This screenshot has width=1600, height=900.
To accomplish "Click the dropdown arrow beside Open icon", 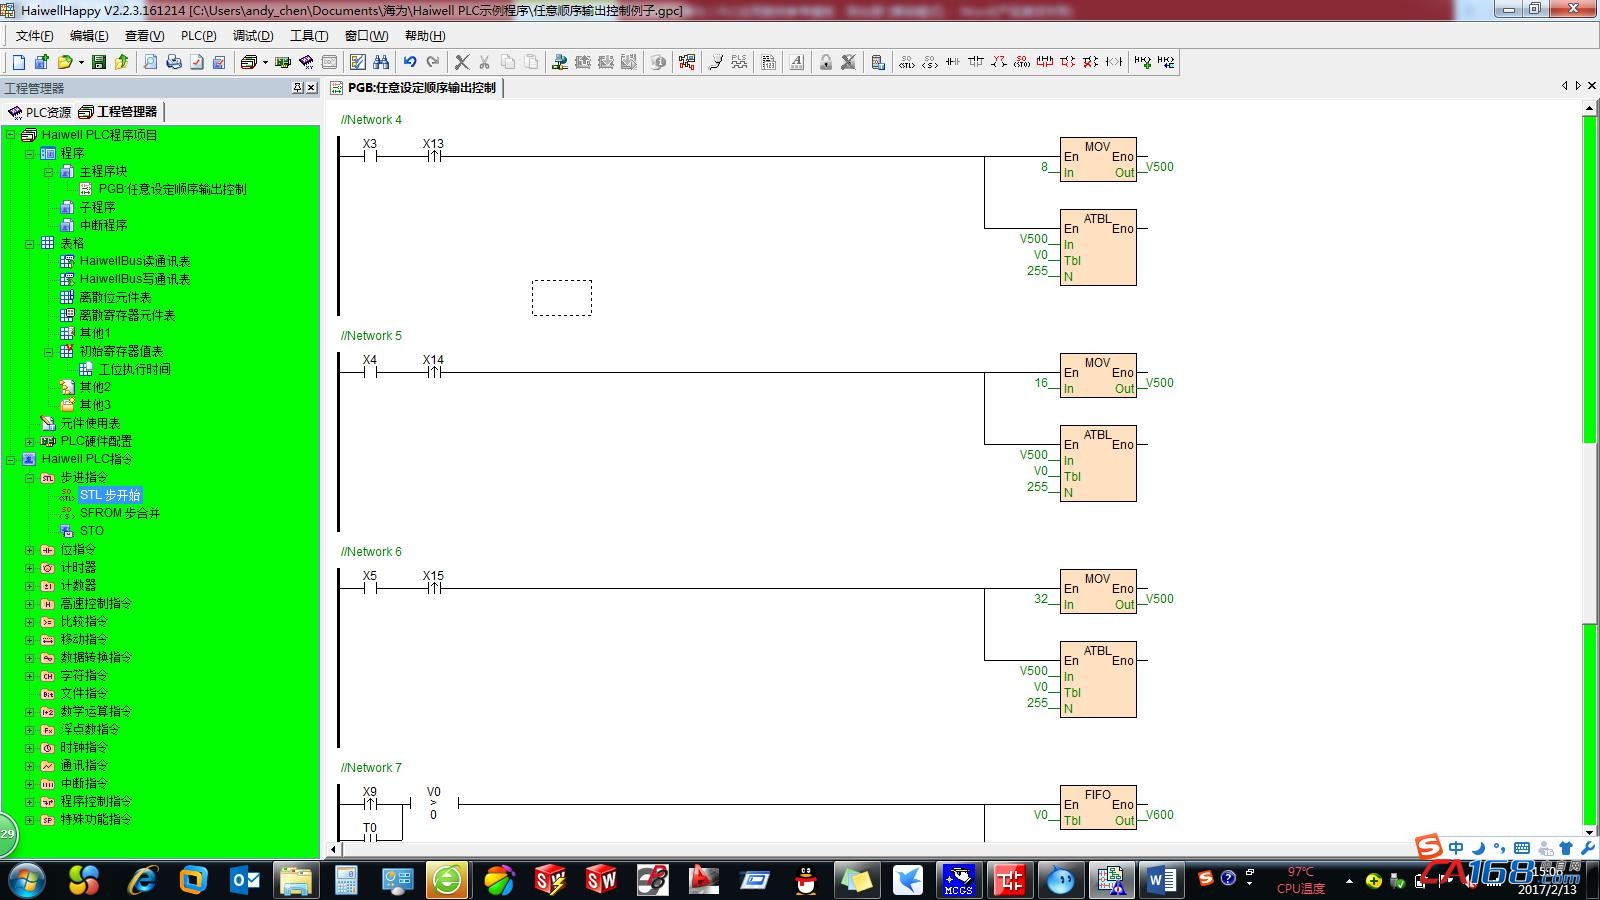I will (x=81, y=62).
